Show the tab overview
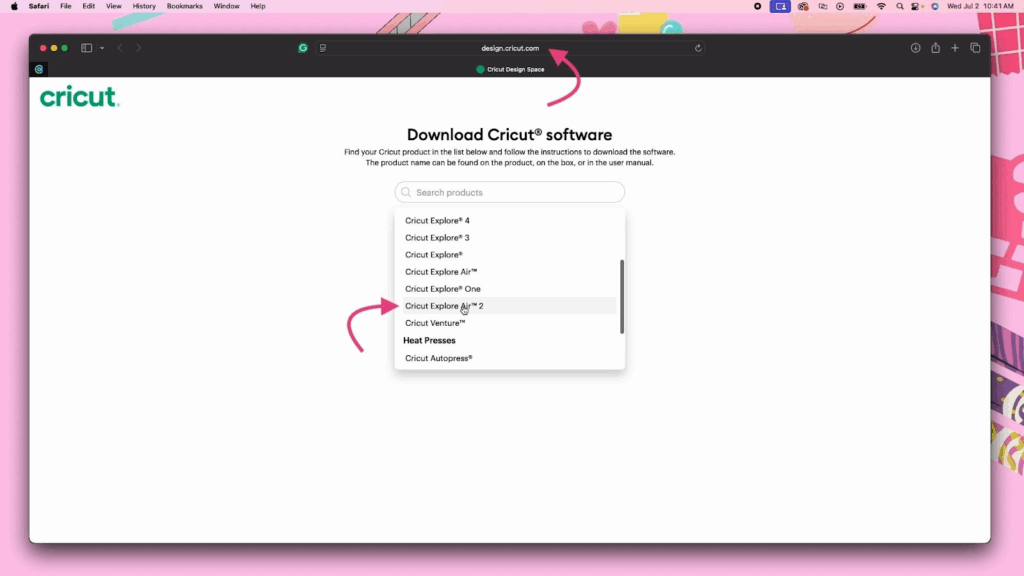The image size is (1024, 576). coord(975,48)
